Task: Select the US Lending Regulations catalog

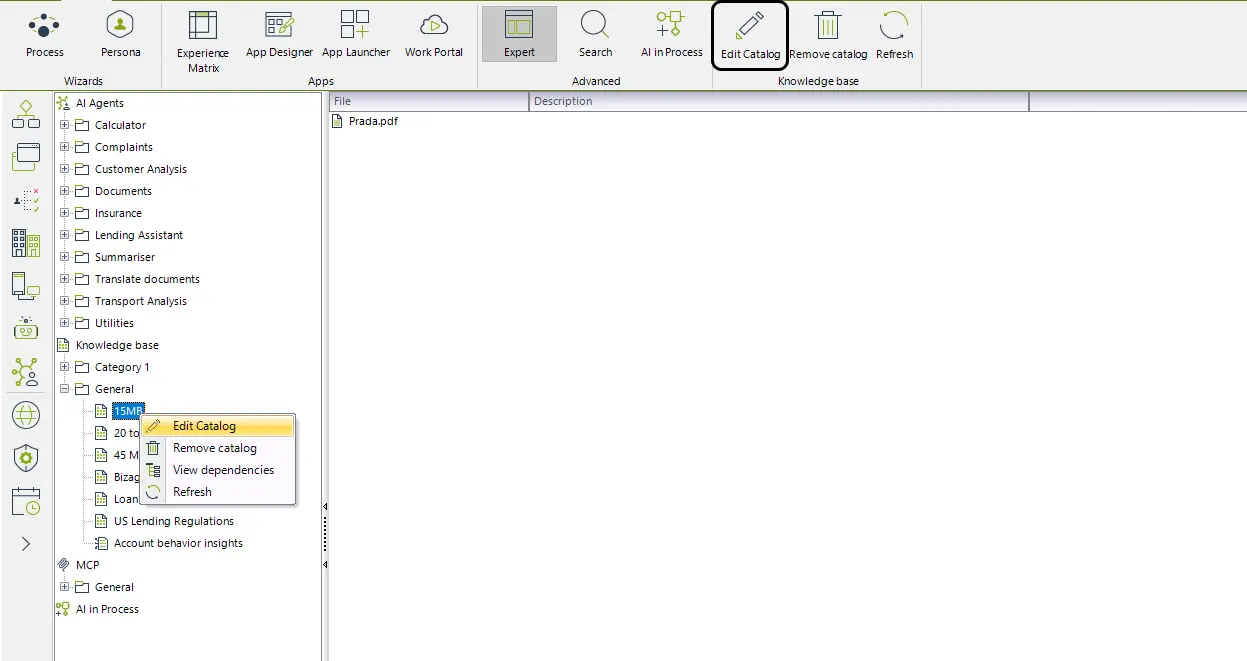Action: (173, 521)
